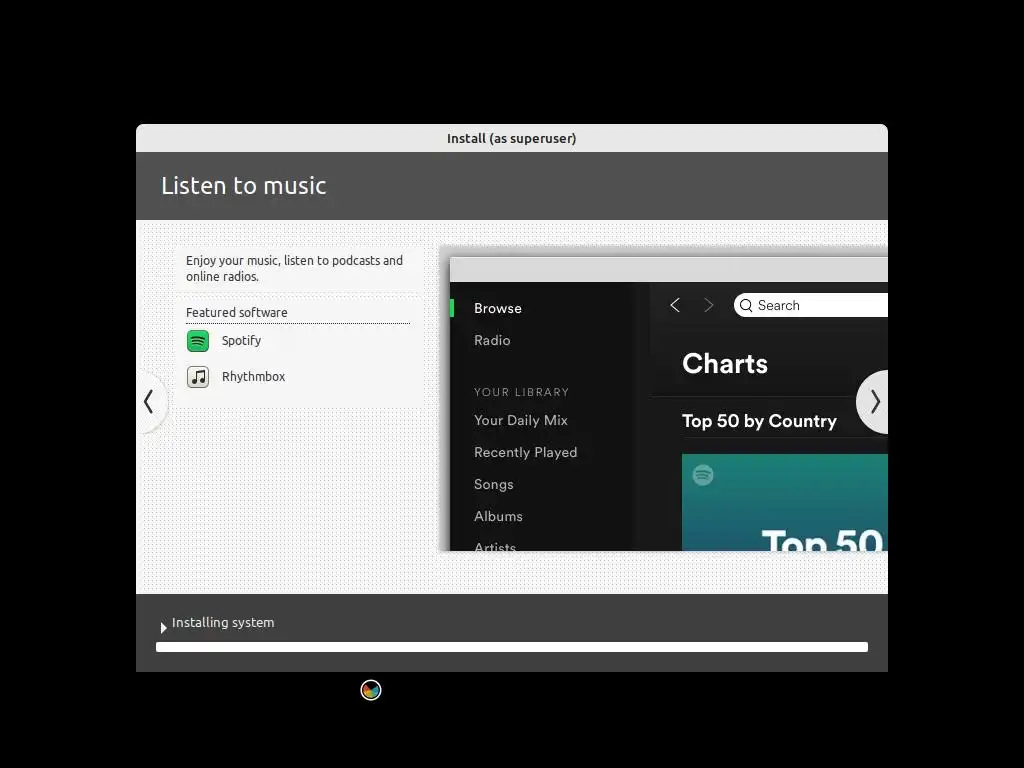The width and height of the screenshot is (1024, 768).
Task: Click the Spotify text label
Action: pyautogui.click(x=241, y=341)
